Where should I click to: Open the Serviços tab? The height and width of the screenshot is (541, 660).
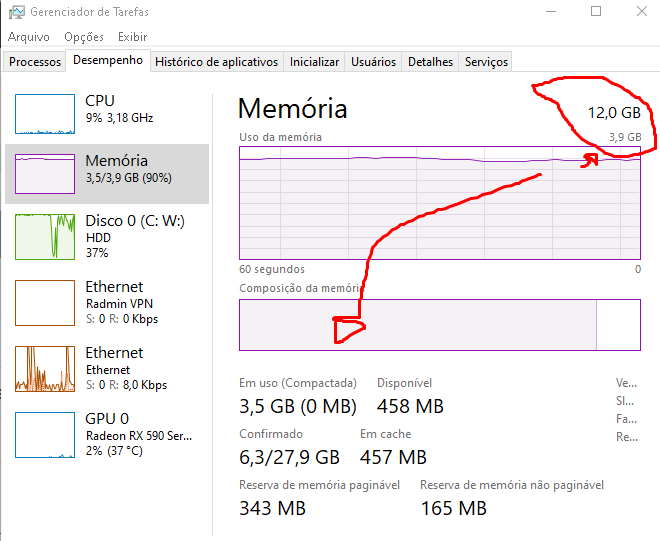[x=486, y=62]
